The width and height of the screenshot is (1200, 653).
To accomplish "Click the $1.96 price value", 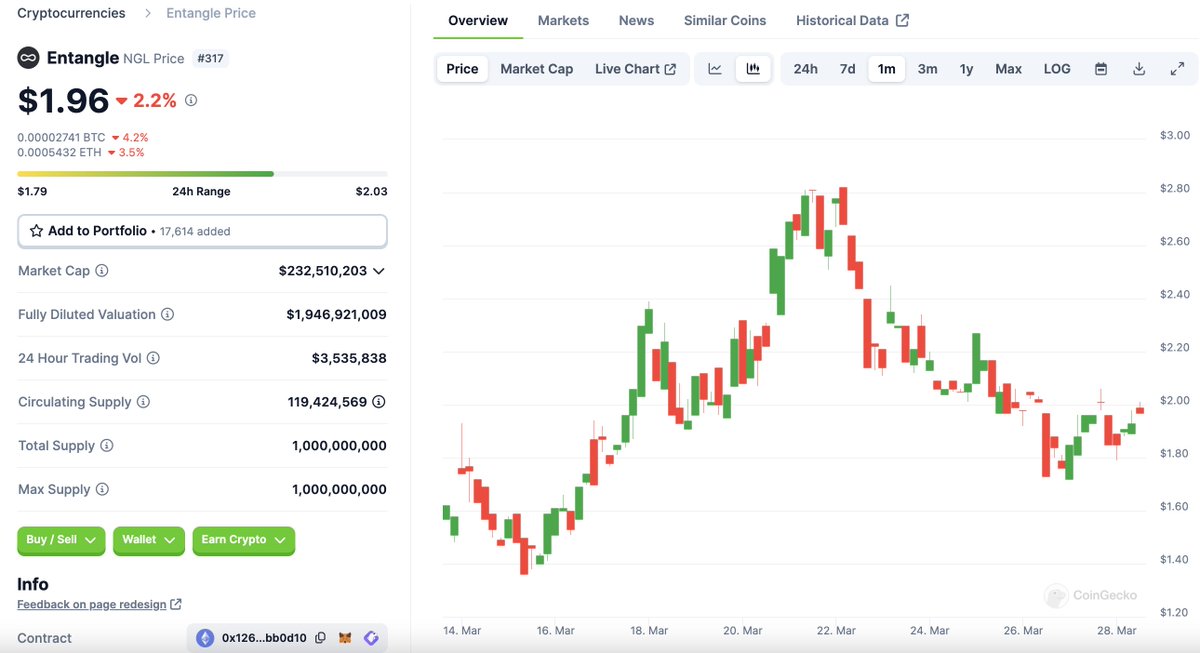I will [63, 100].
